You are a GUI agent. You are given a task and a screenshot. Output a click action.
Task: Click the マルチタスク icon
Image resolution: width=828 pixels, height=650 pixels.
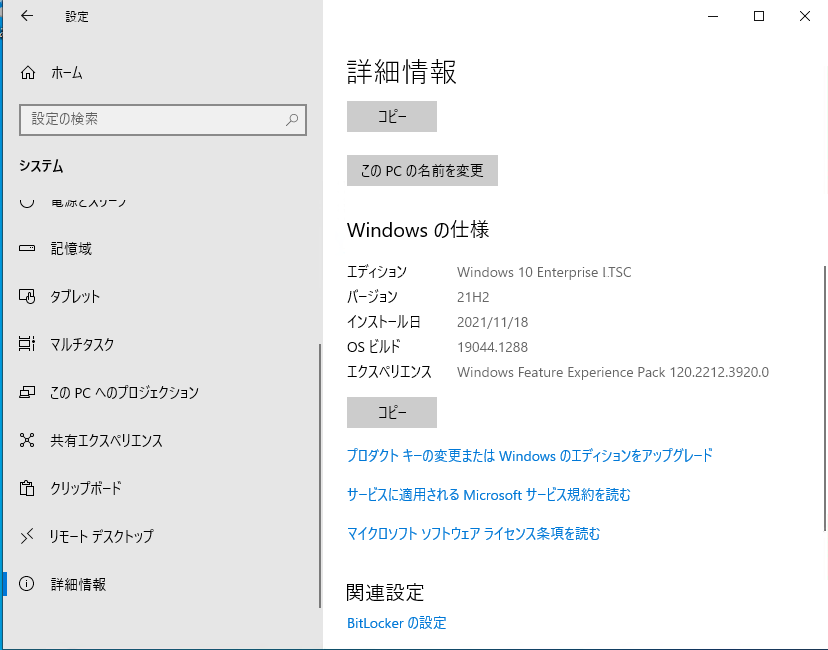pyautogui.click(x=27, y=344)
